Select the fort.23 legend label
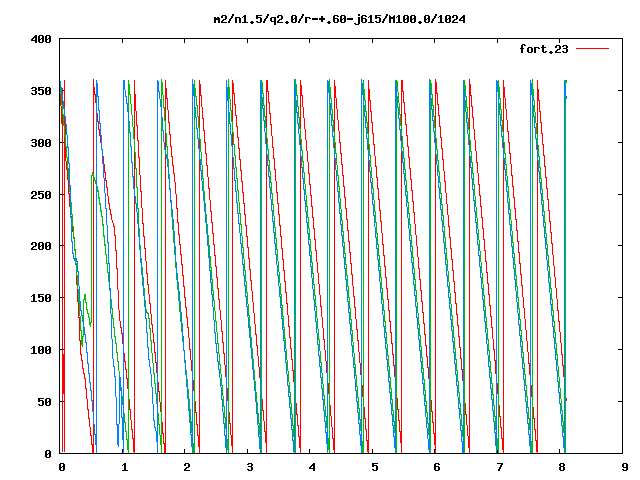 (544, 49)
